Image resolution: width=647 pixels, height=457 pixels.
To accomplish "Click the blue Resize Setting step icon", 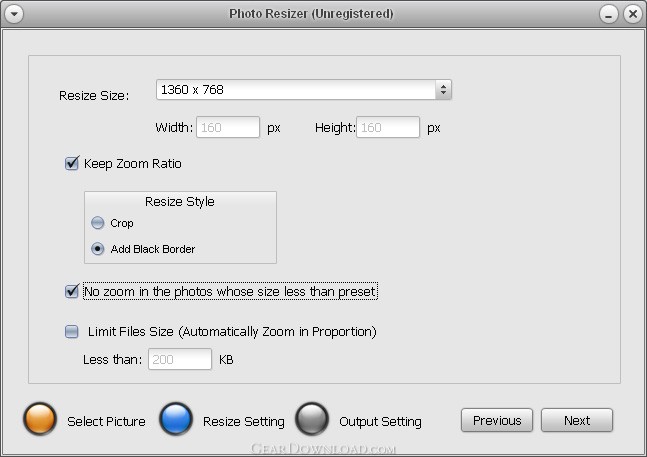I will click(176, 419).
